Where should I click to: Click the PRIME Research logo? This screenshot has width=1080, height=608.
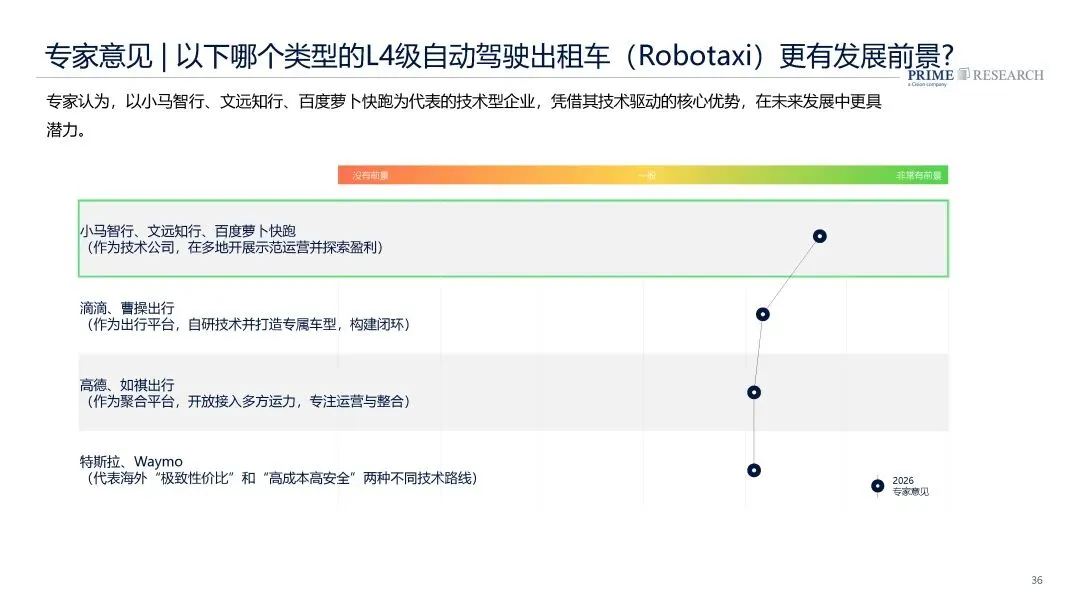974,76
